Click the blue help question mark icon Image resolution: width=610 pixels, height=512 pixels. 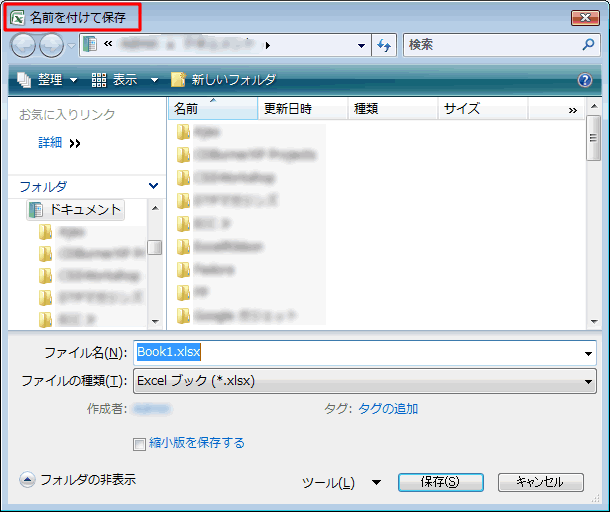pyautogui.click(x=585, y=80)
